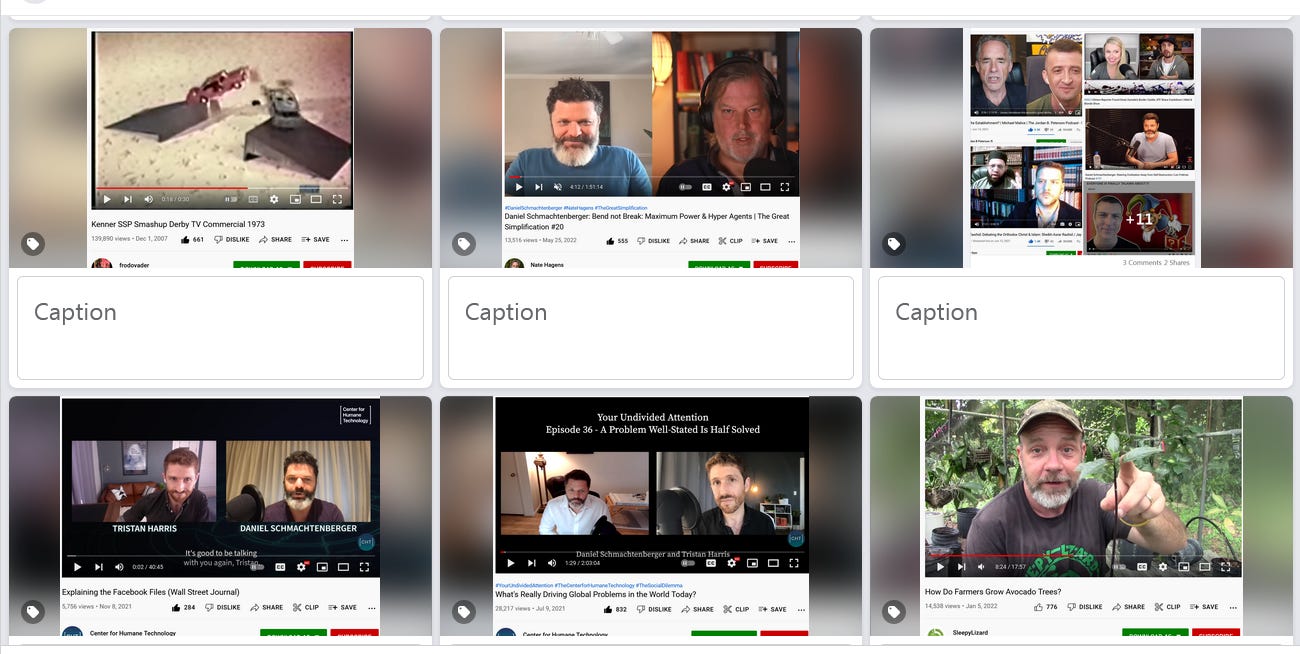The image size is (1300, 654).
Task: Click CC captions icon in Facebook Files screenshot
Action: click(x=280, y=567)
